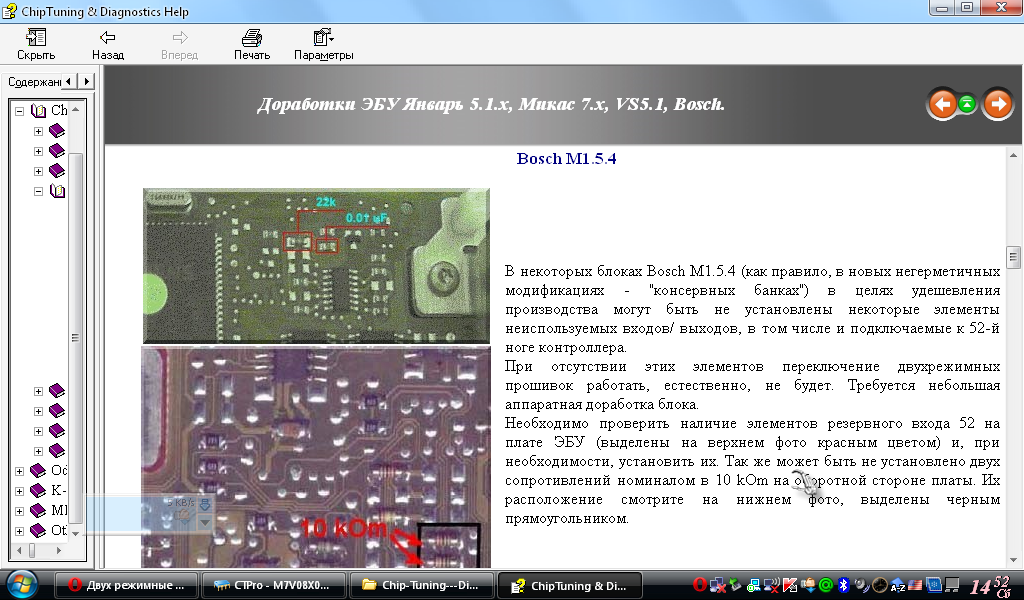Click the Скрыть toolbar button
Screen dimensions: 1024x600
tap(35, 44)
